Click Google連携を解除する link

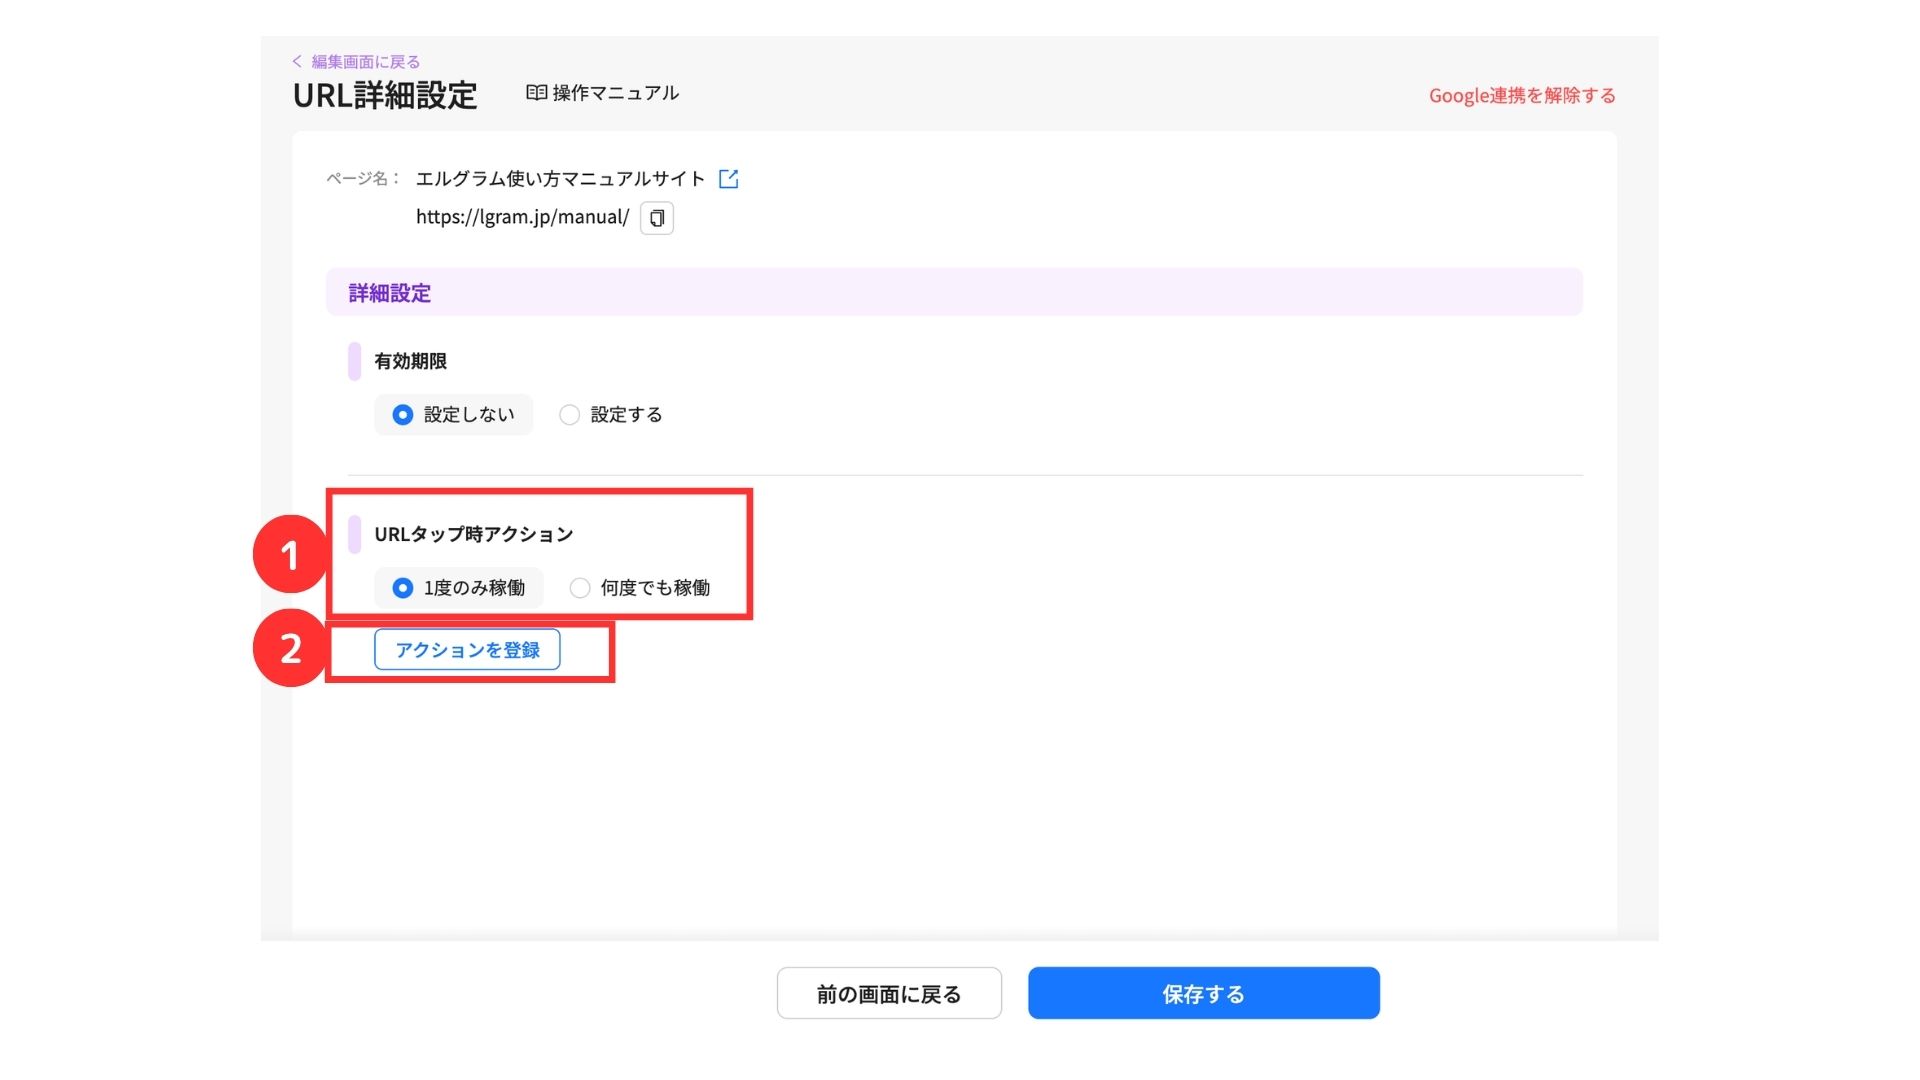pos(1521,96)
